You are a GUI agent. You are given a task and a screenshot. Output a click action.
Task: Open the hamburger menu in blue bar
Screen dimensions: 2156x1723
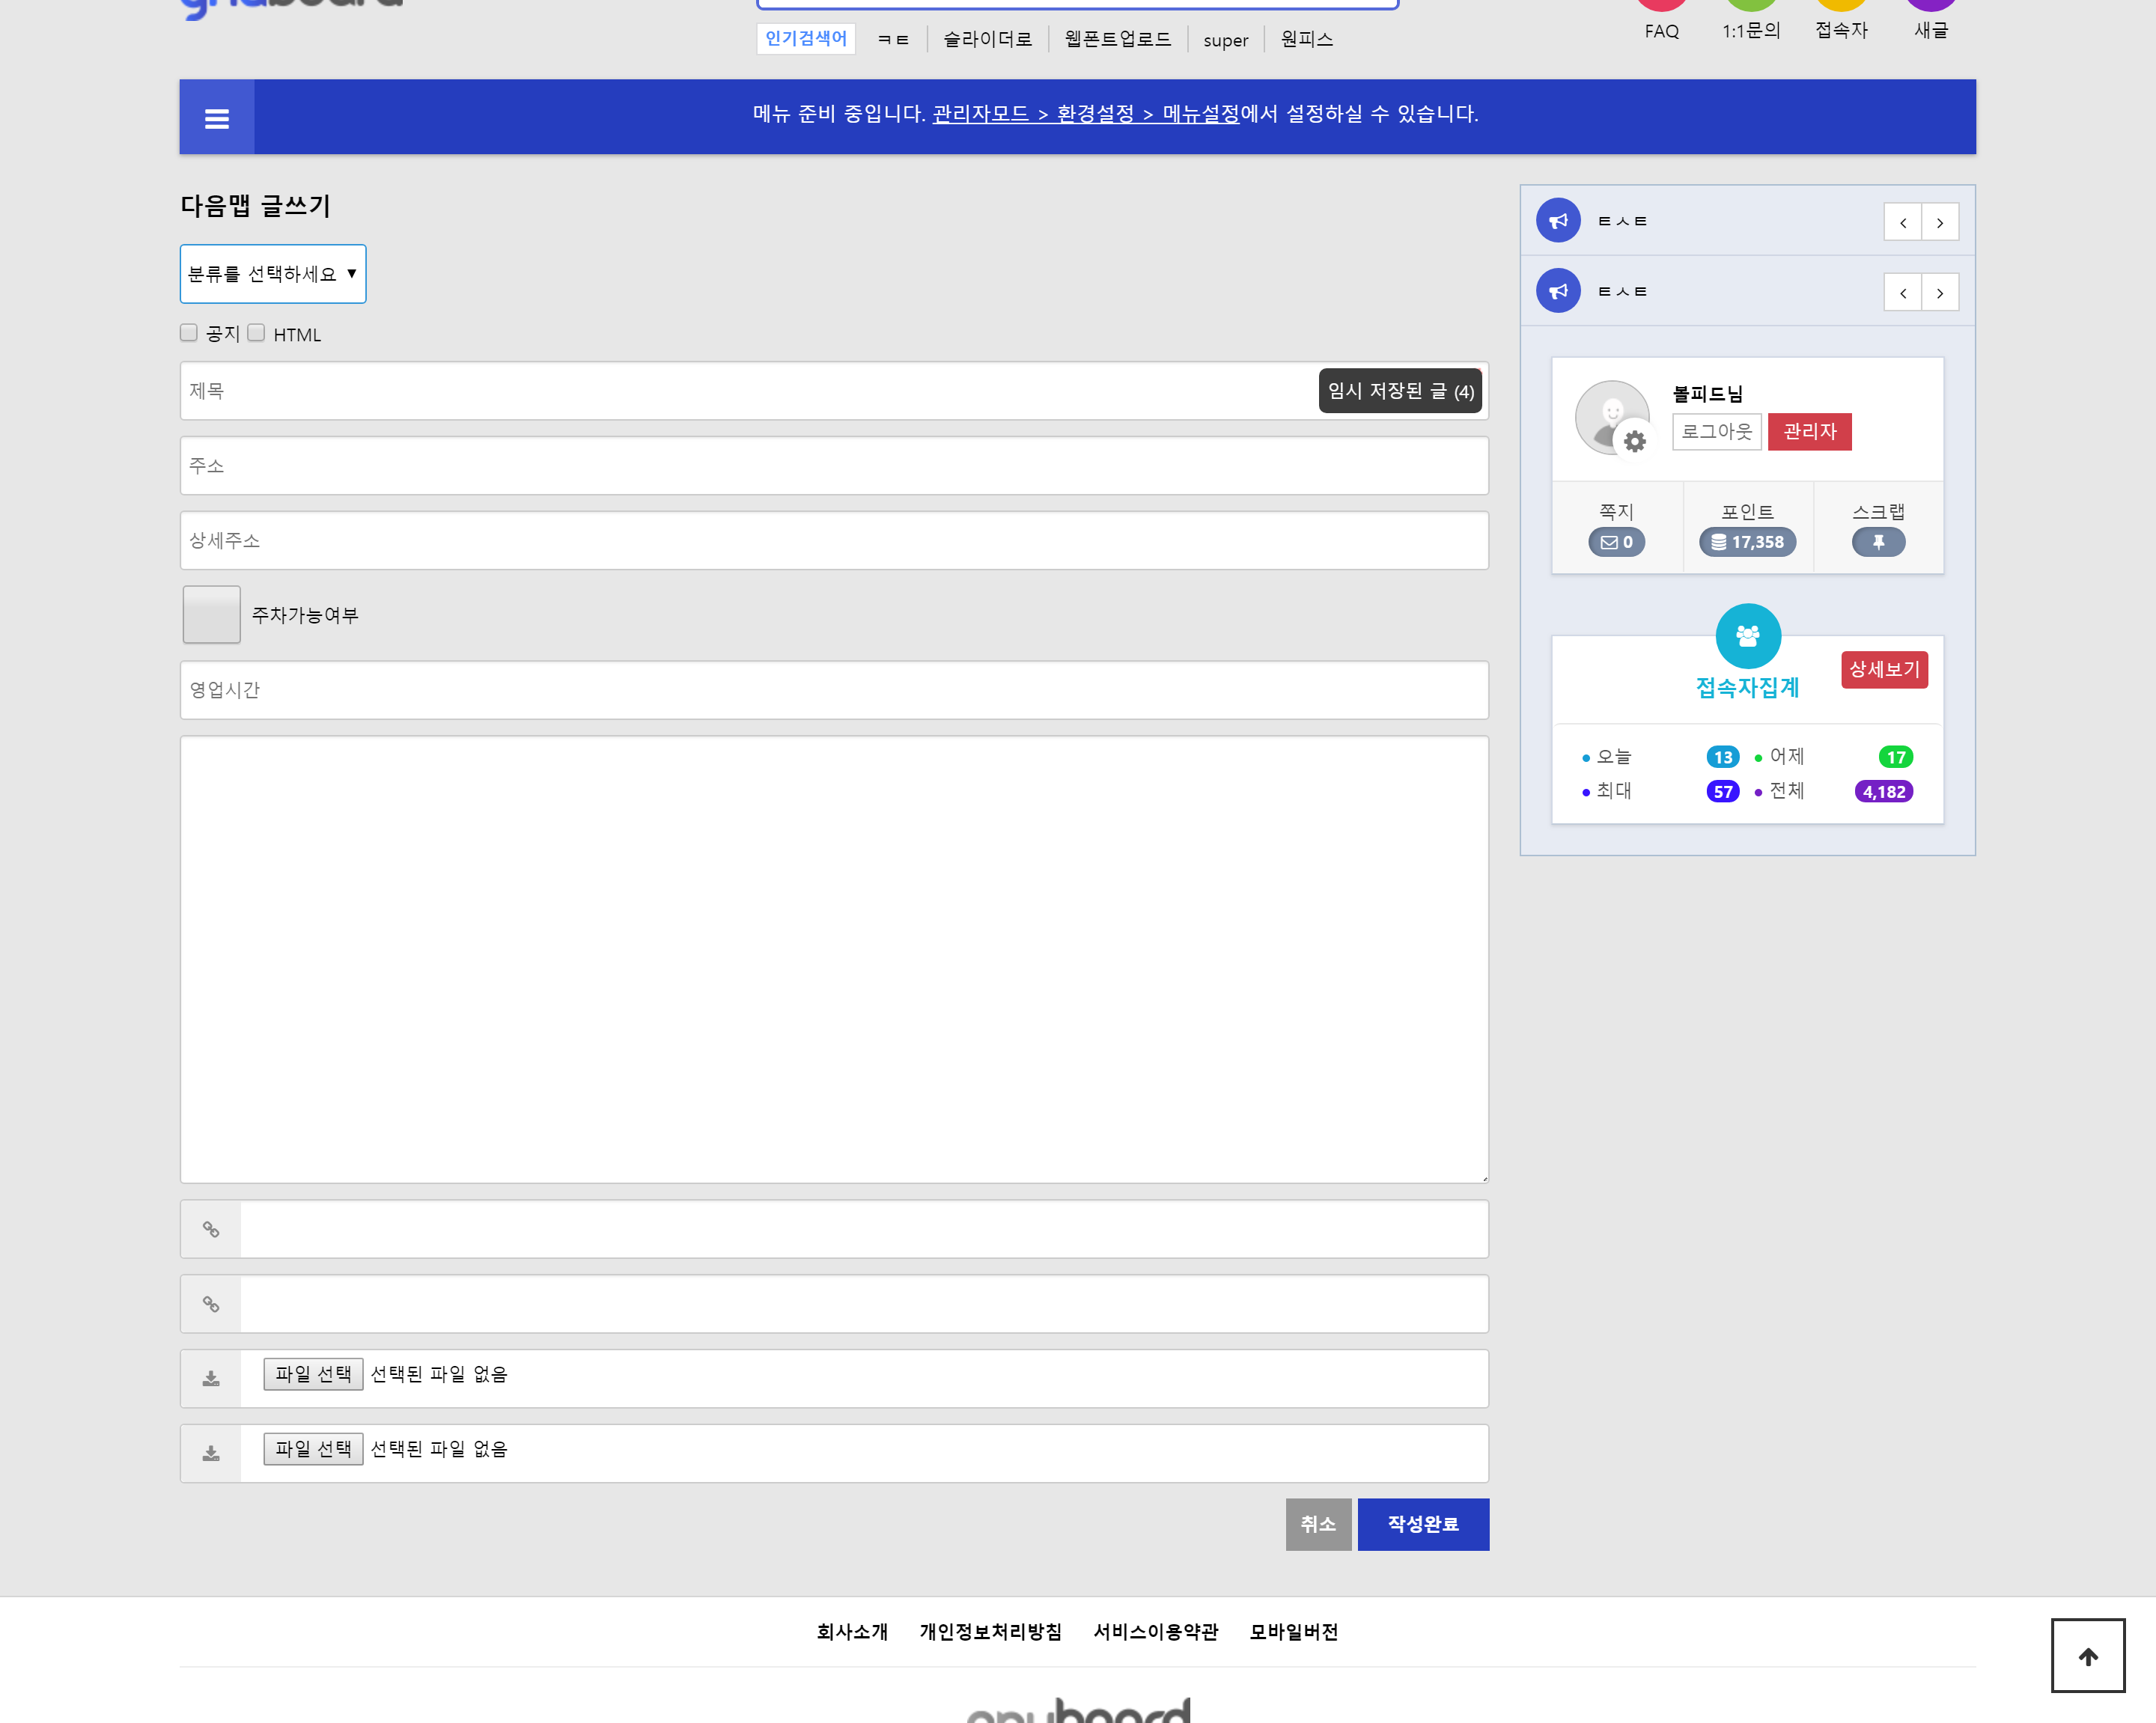coord(217,119)
